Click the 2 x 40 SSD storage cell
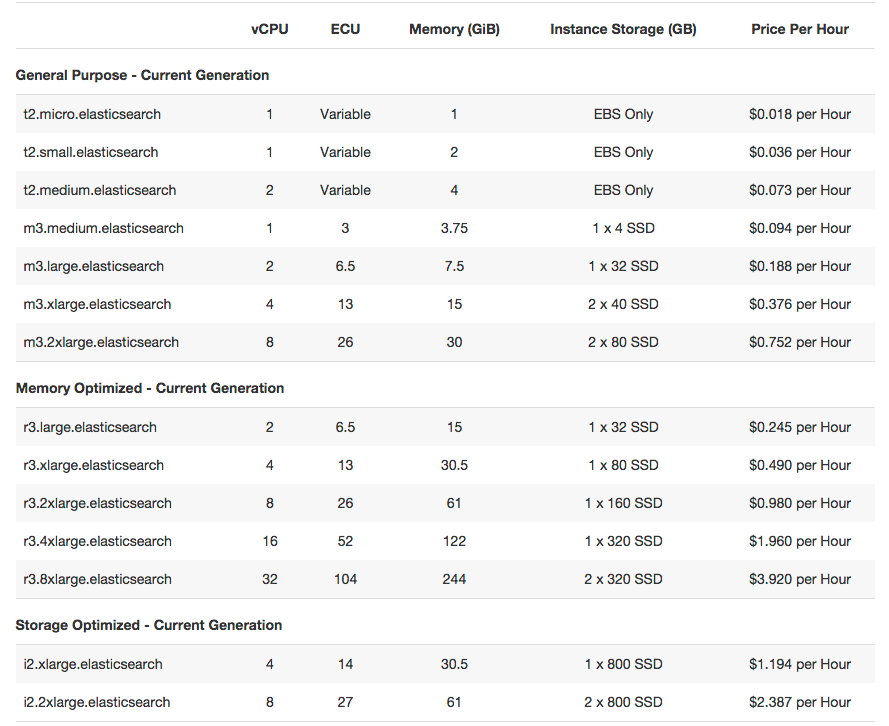Viewport: 889px width, 726px height. pos(623,304)
